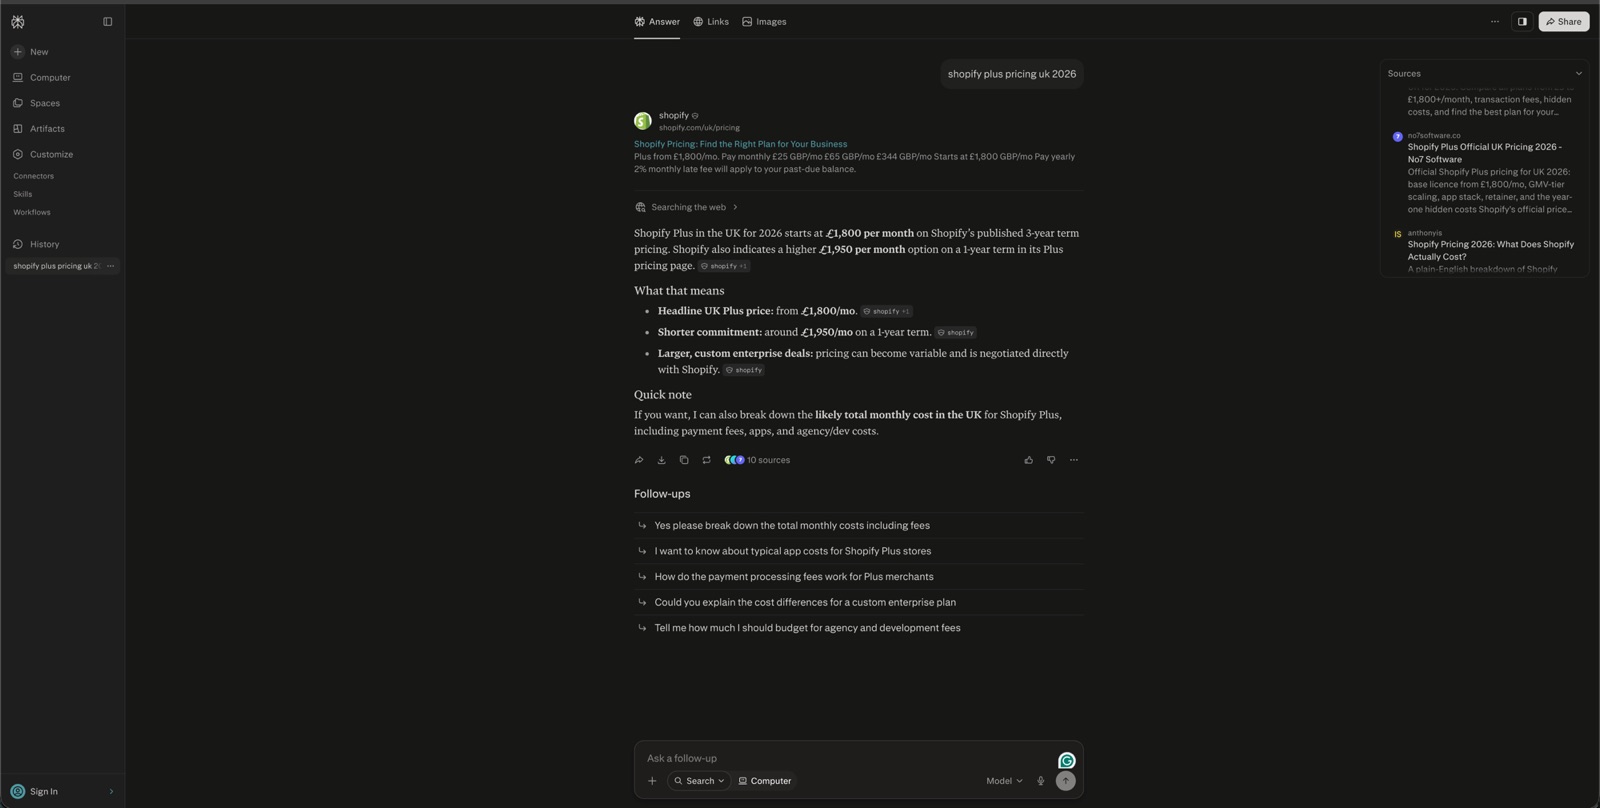Open shopify +1 citation on Headline UK Plus price
This screenshot has height=808, width=1600.
[x=886, y=311]
